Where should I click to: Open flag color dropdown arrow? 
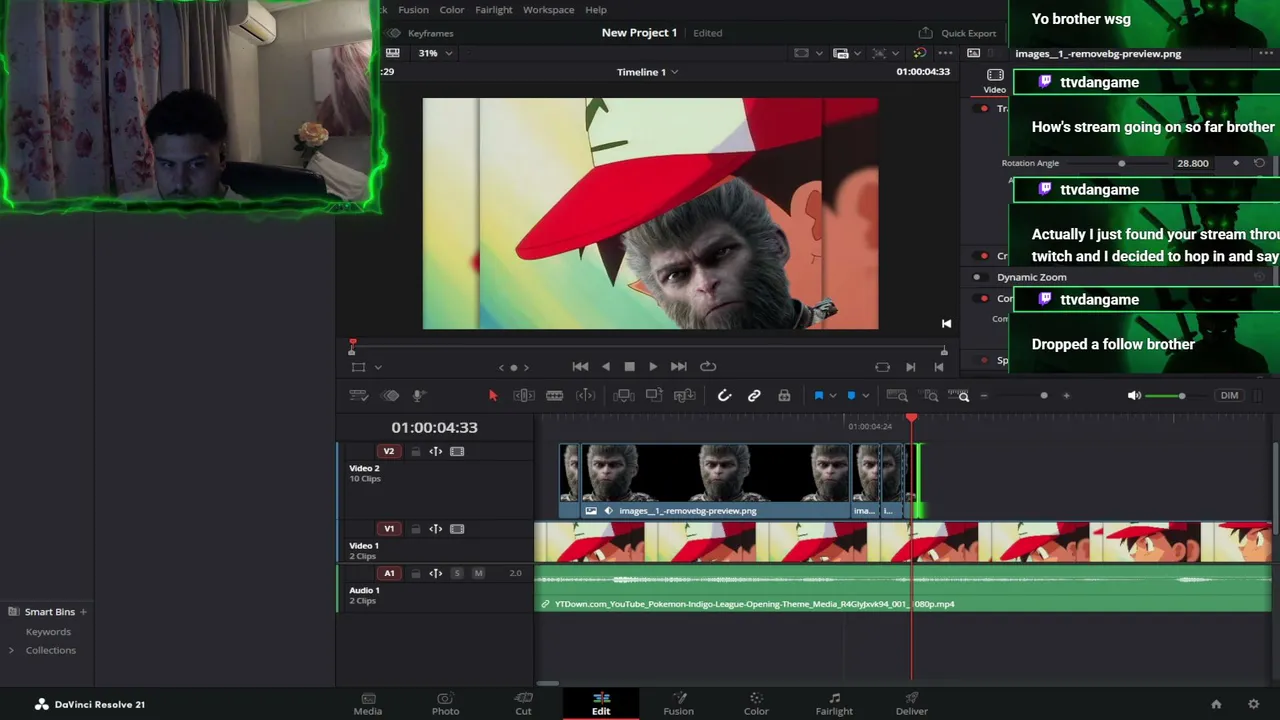[832, 396]
